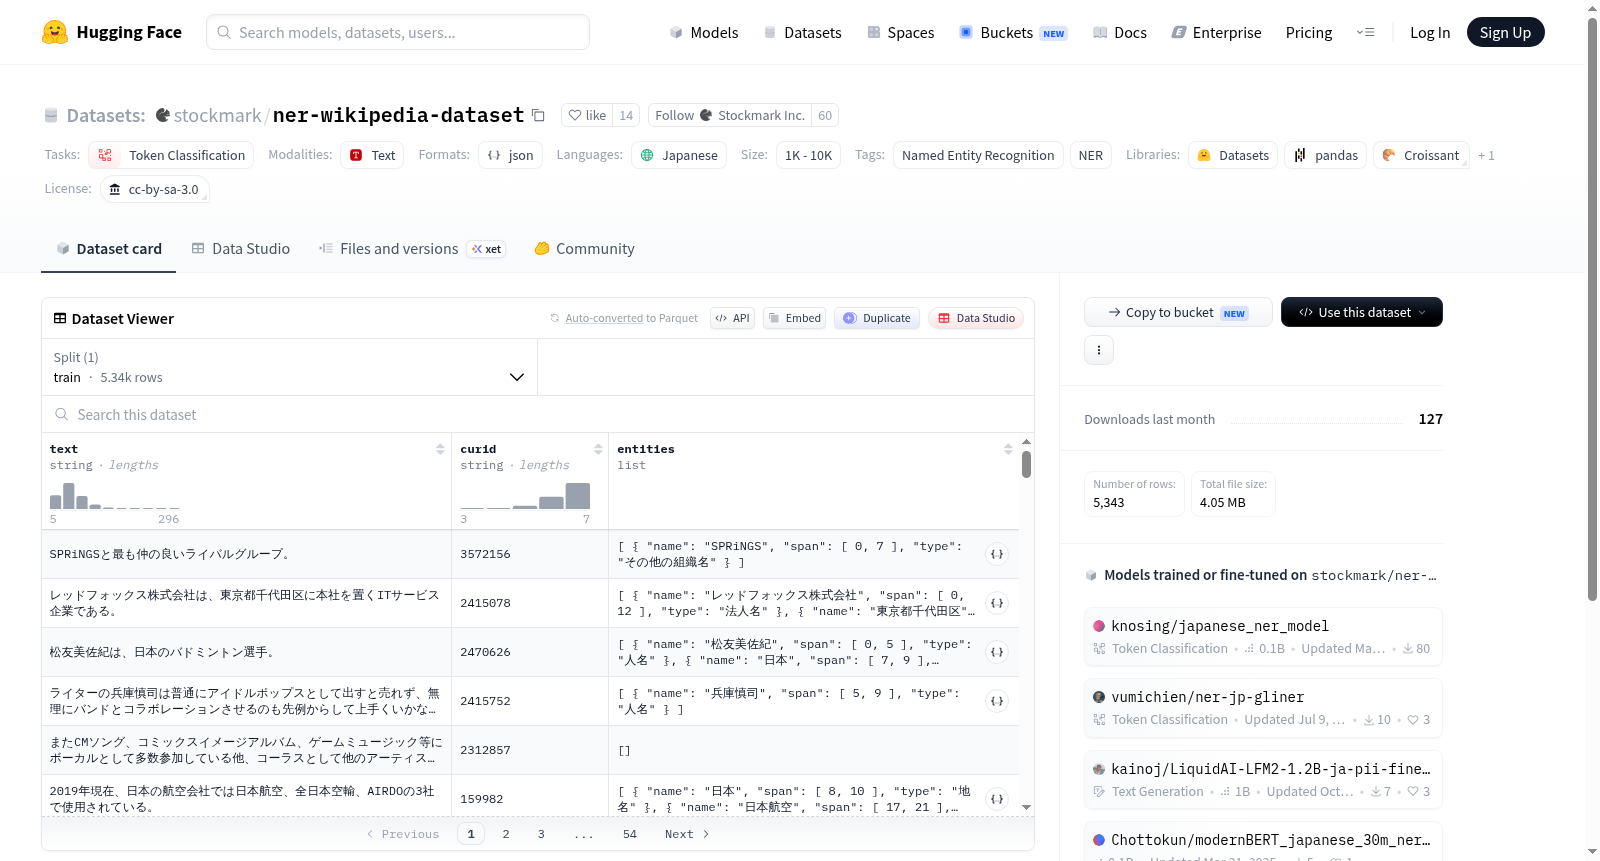Expand the train split selector
This screenshot has width=1600, height=861.
tap(289, 367)
